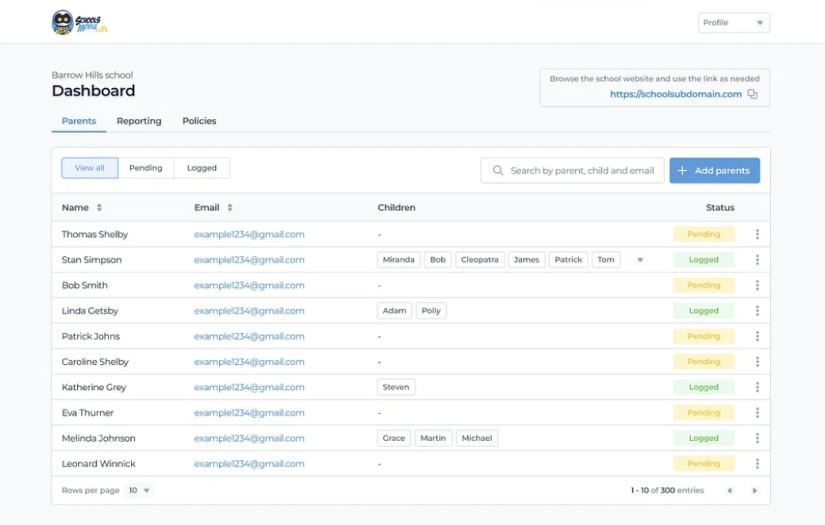Viewport: 825px width, 525px height.
Task: Click the Add parents button
Action: [x=714, y=171]
